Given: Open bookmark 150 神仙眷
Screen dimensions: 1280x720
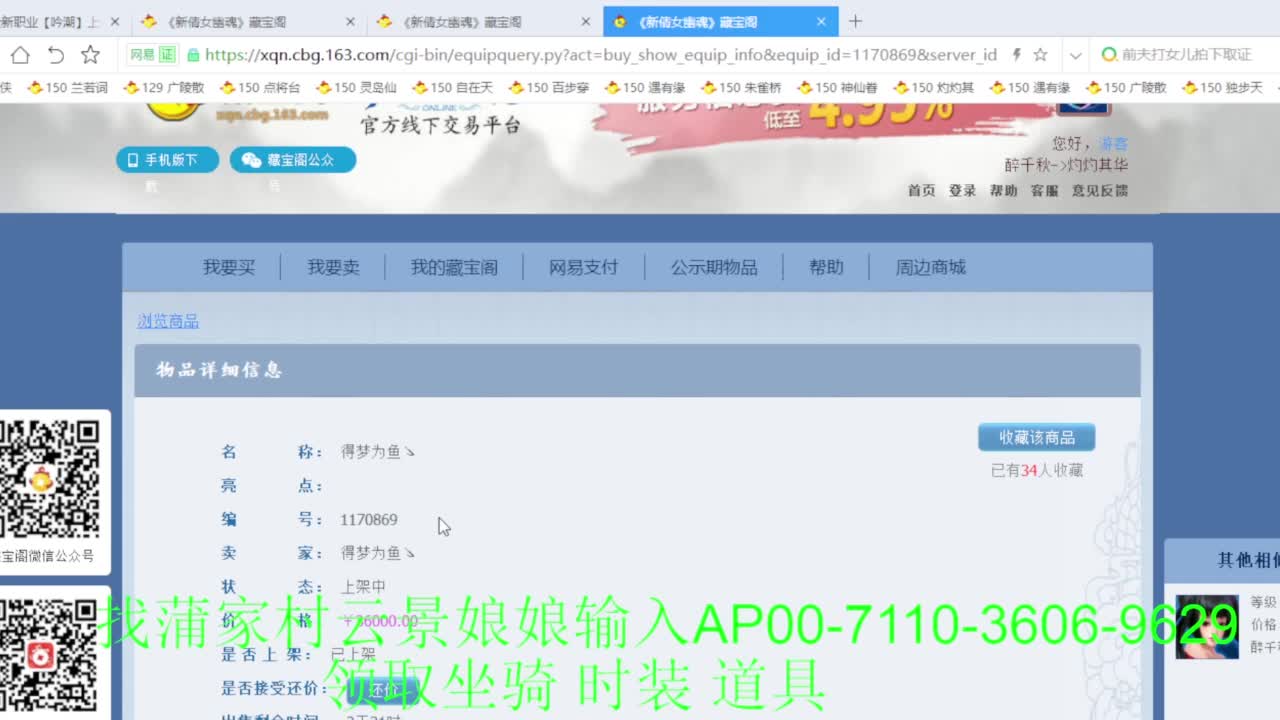Looking at the screenshot, I should (x=837, y=88).
